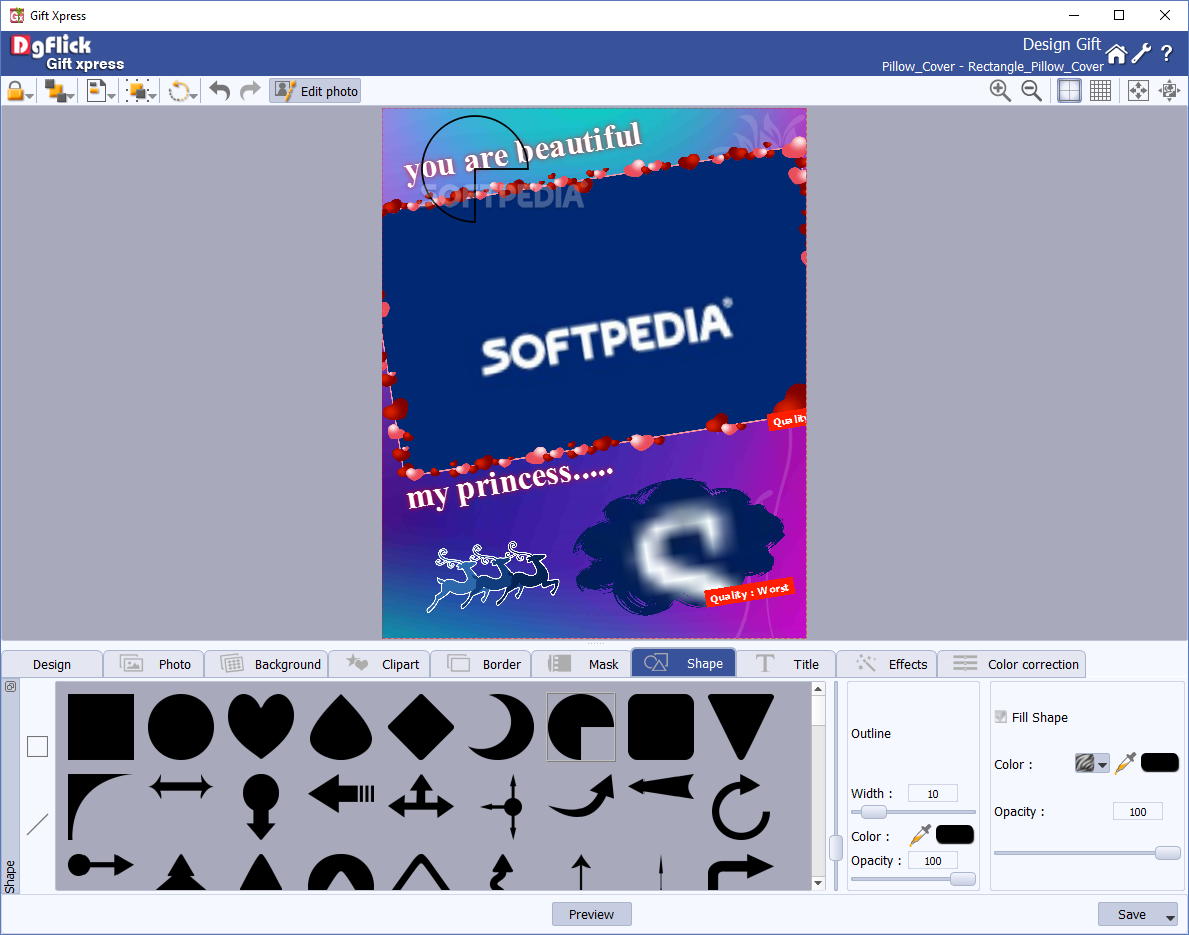The image size is (1189, 935).
Task: Expand the Save options arrow
Action: click(1171, 917)
